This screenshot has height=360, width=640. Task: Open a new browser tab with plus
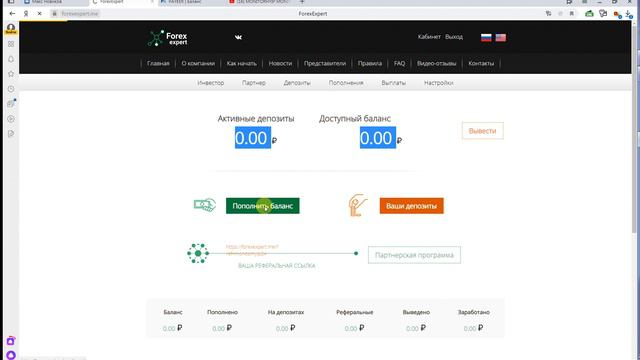(302, 2)
